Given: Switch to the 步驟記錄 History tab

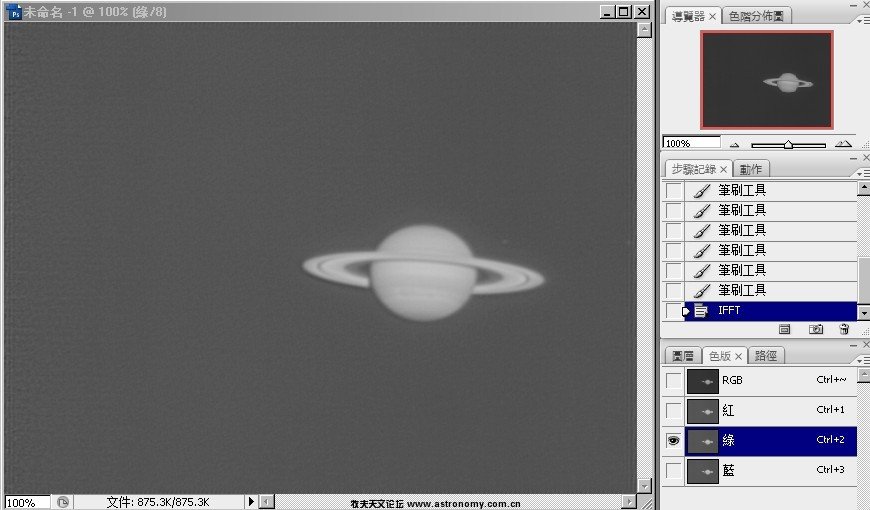Looking at the screenshot, I should (694, 169).
